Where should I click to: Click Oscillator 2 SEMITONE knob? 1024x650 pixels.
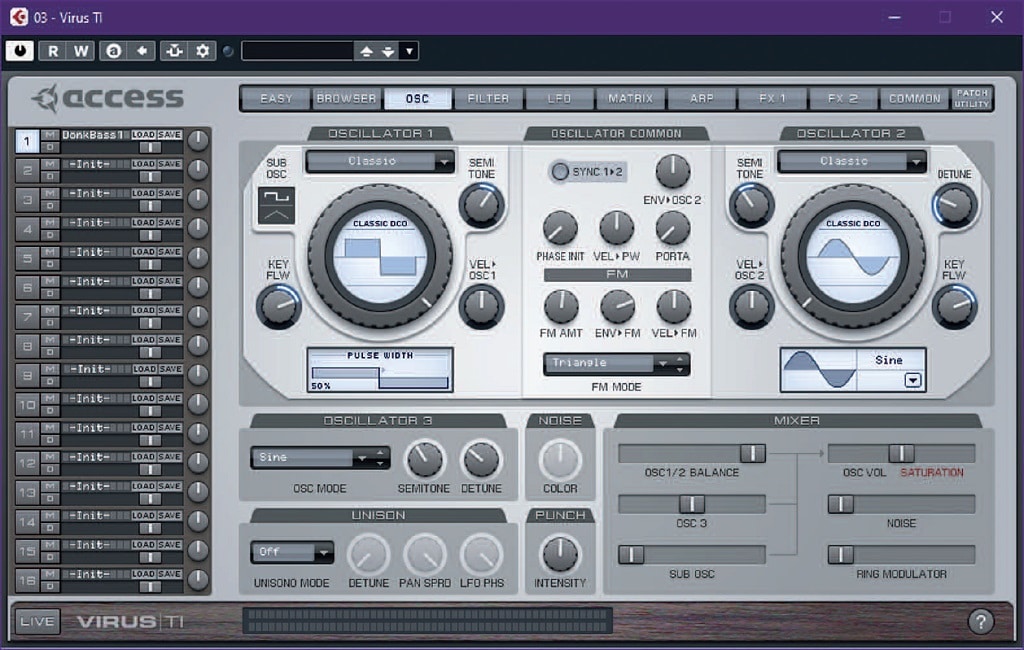[x=751, y=204]
